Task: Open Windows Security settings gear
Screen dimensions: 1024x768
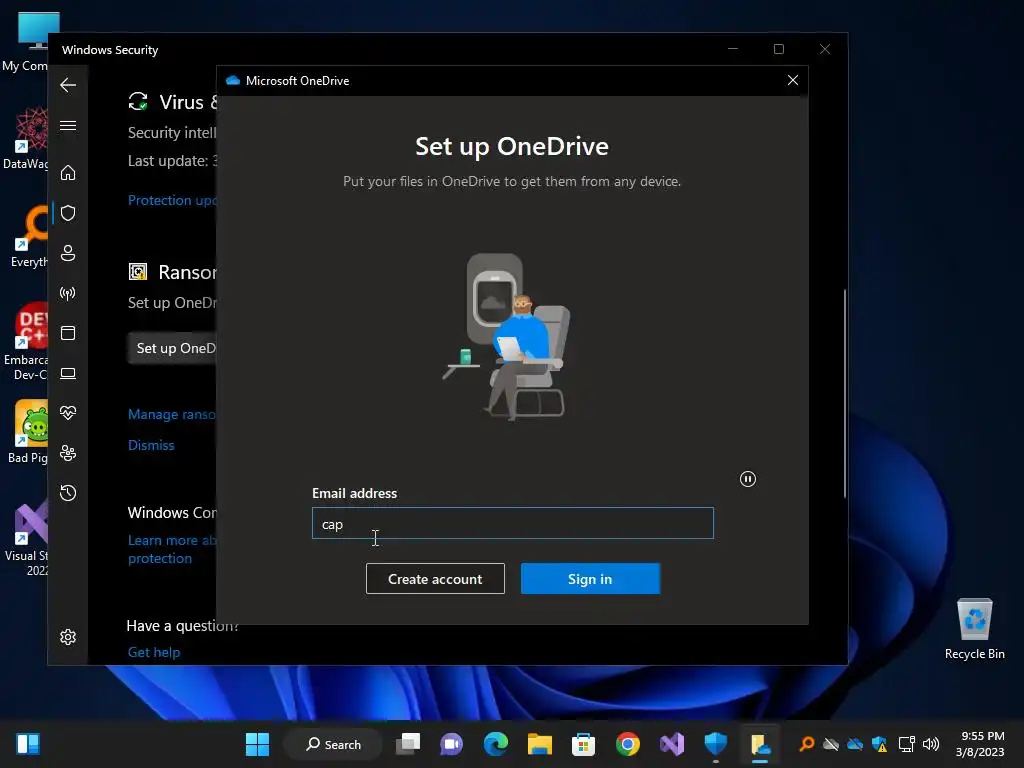Action: [68, 637]
